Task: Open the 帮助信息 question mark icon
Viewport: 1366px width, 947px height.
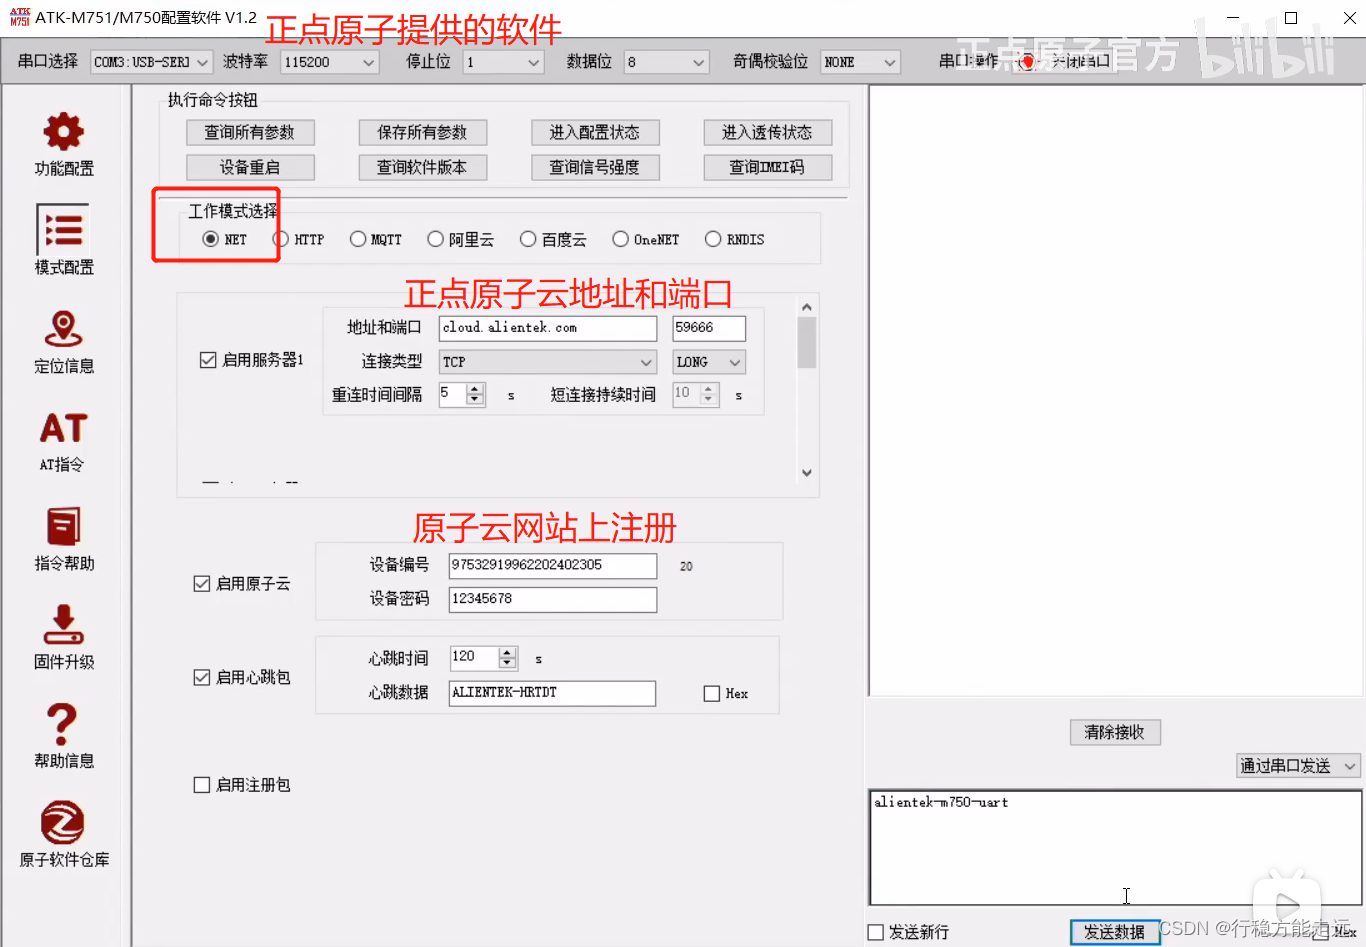Action: click(62, 723)
